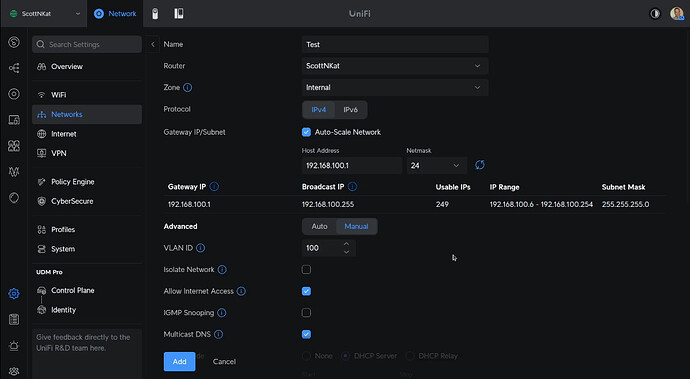Enable the IGMP Snooping checkbox
690x379 pixels.
click(x=306, y=313)
